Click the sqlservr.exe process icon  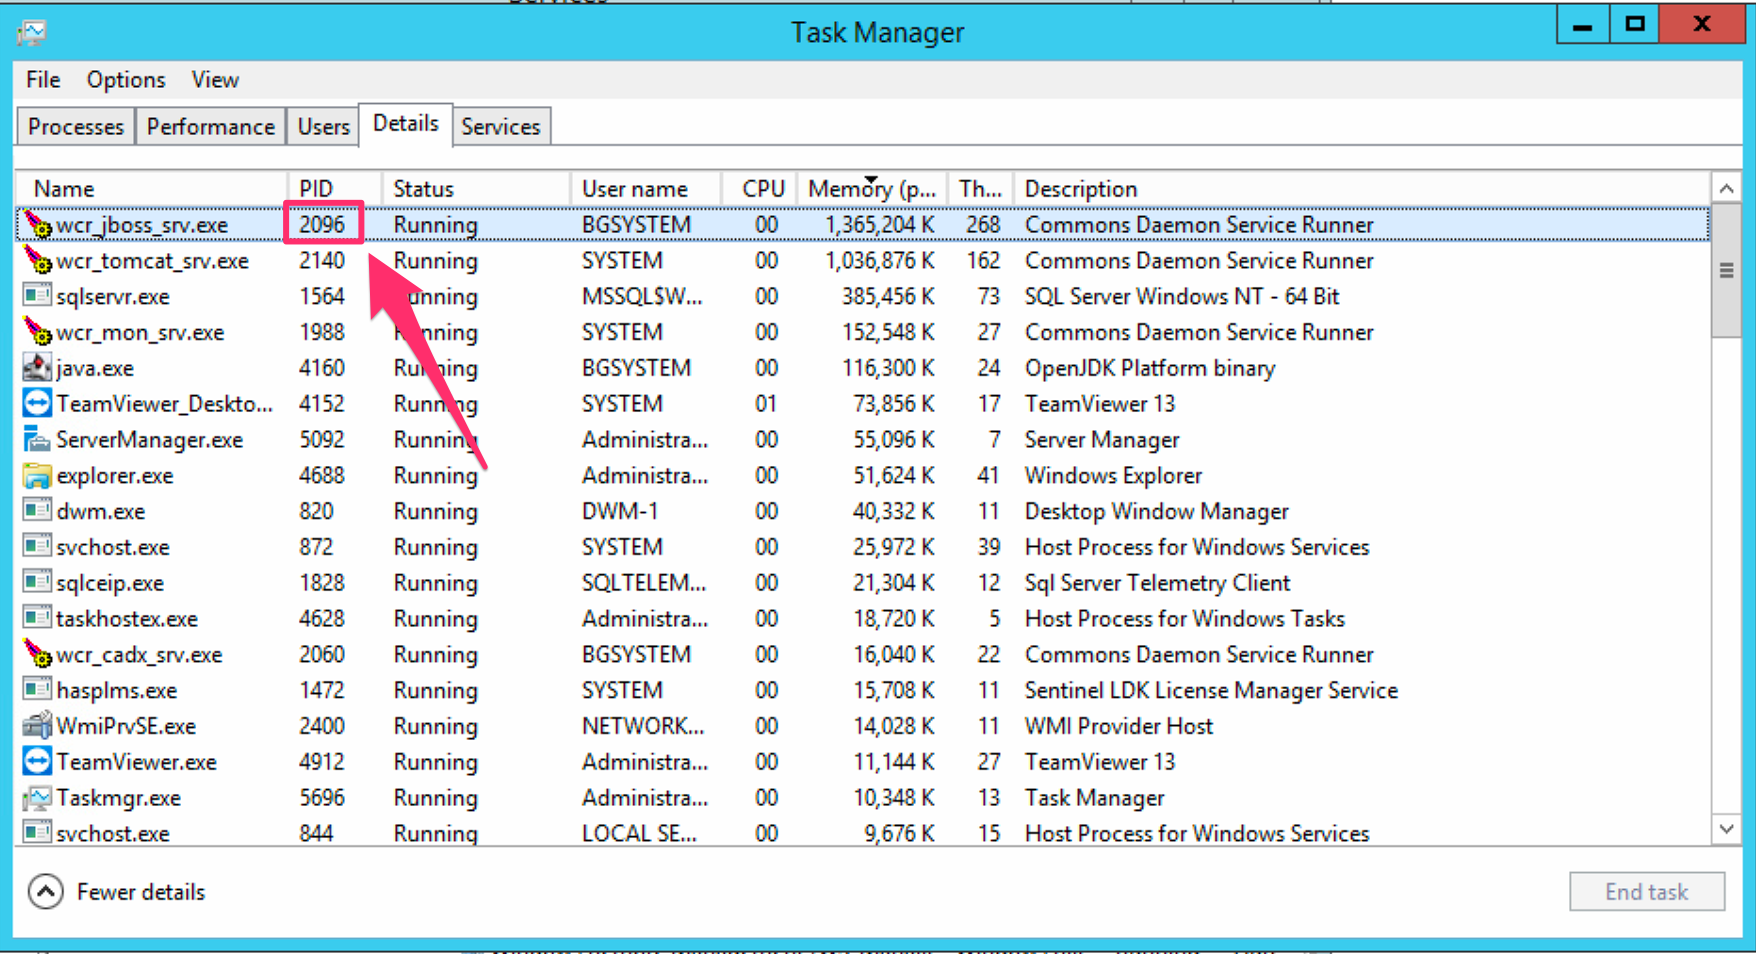click(x=36, y=296)
